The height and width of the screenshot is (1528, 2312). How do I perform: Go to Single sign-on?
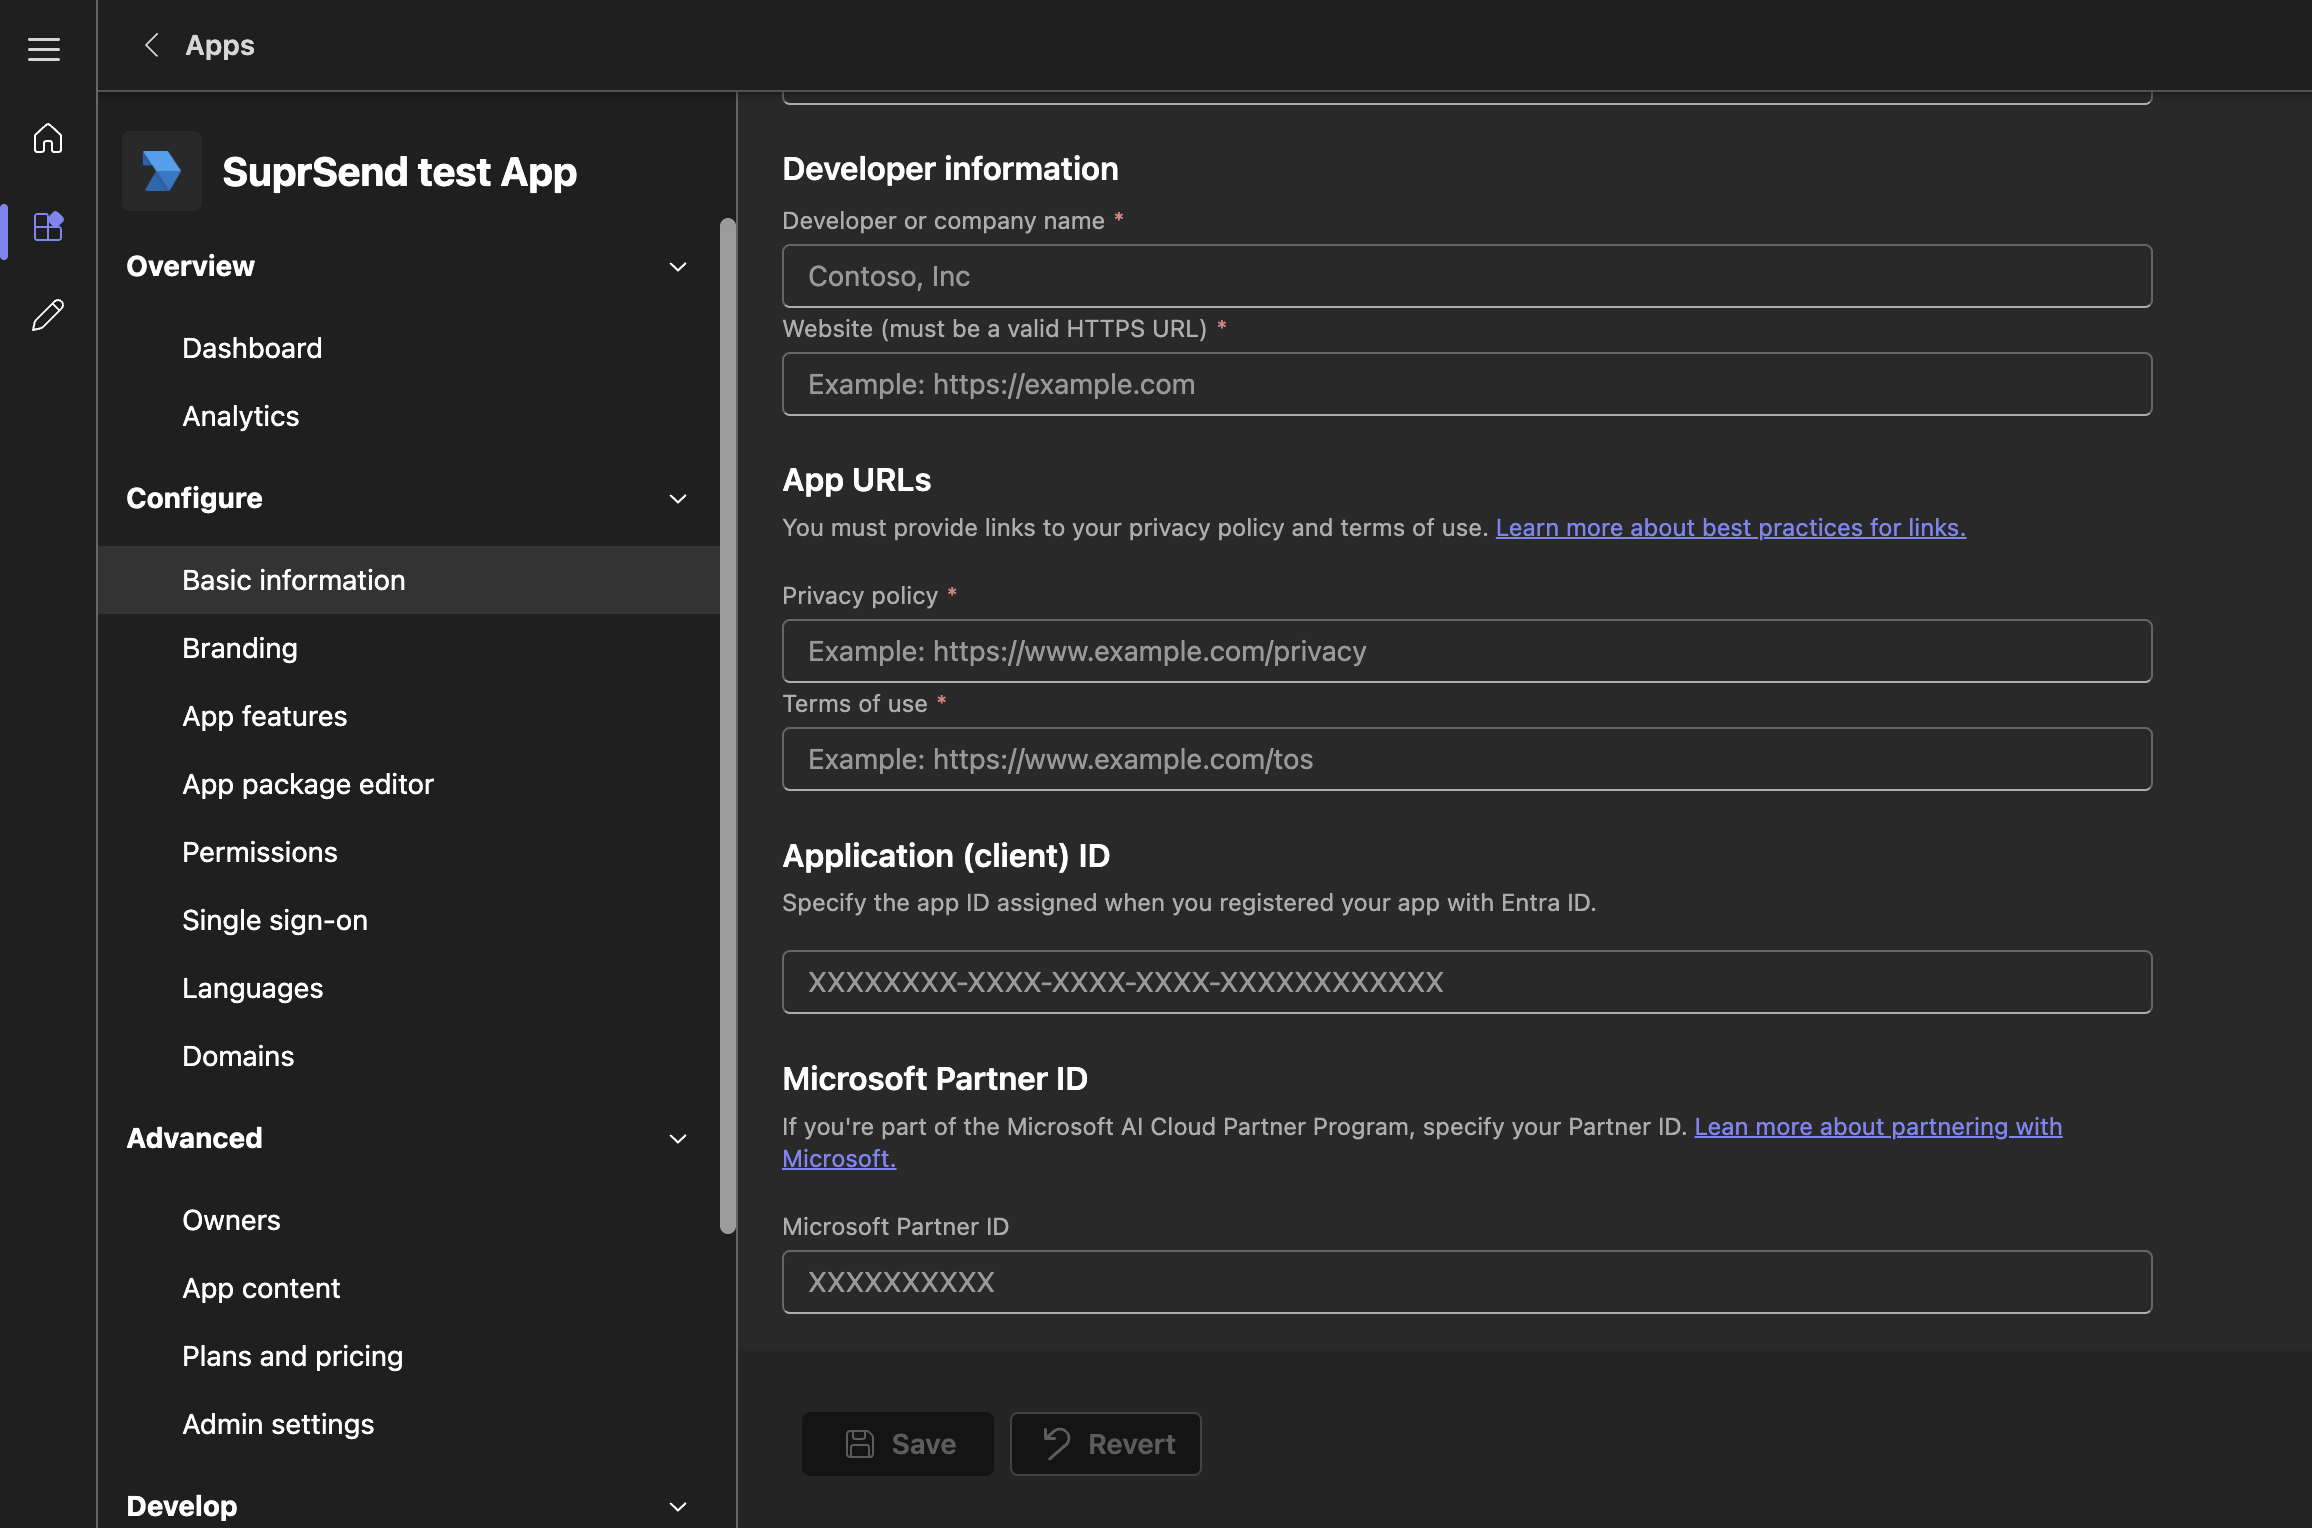pyautogui.click(x=274, y=920)
